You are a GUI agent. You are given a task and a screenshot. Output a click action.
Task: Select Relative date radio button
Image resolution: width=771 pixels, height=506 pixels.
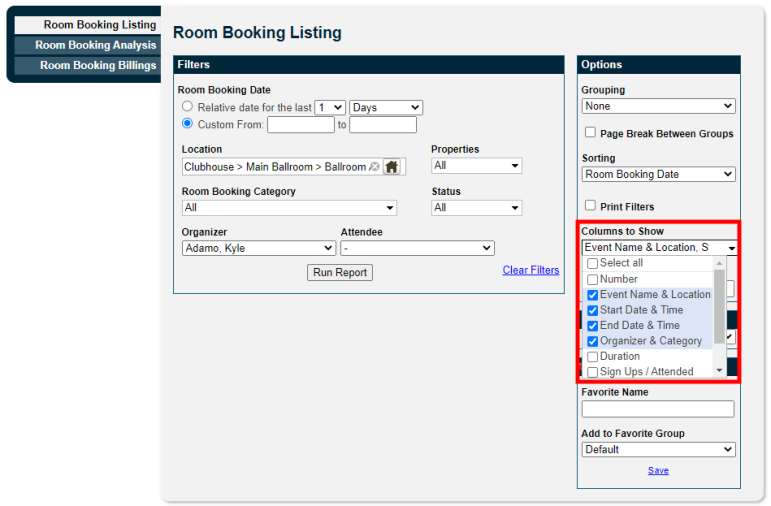click(x=187, y=106)
